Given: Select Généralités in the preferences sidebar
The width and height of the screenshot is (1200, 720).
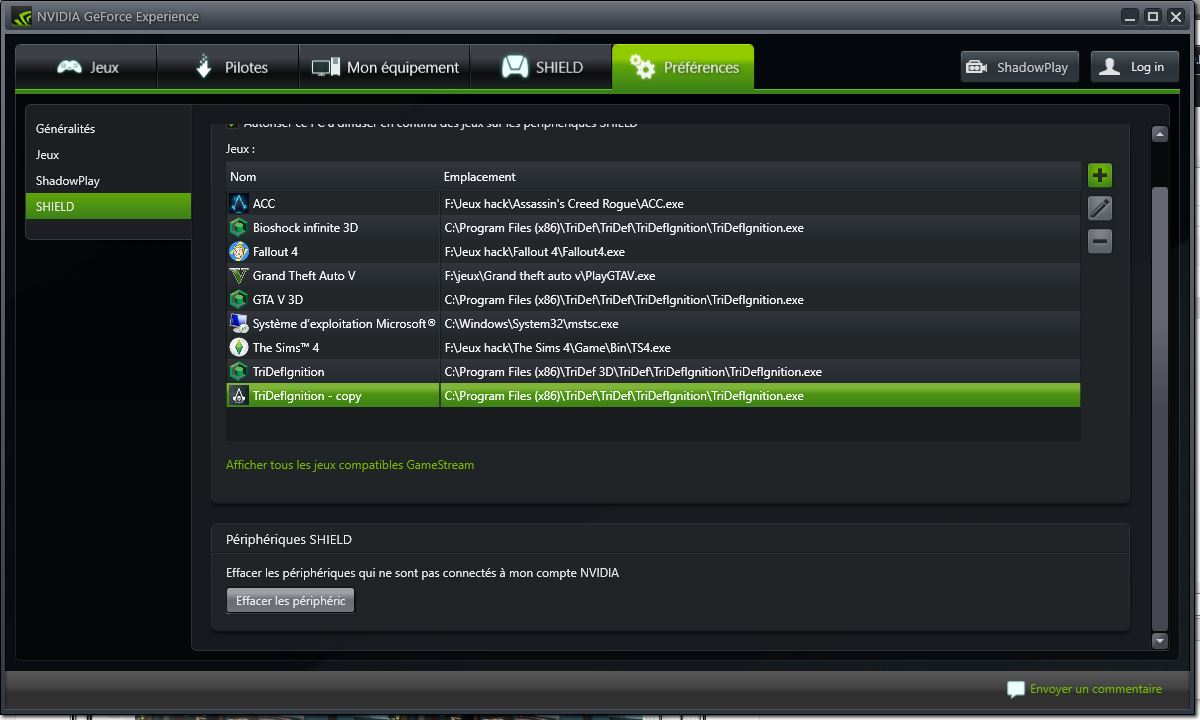Looking at the screenshot, I should pos(66,129).
